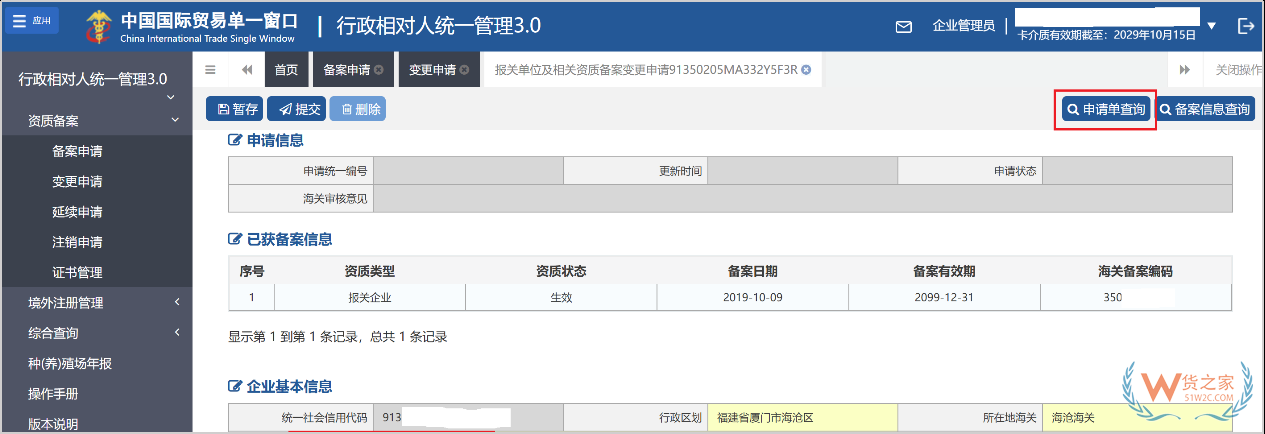
Task: Switch to the 首页 tab
Action: [286, 70]
